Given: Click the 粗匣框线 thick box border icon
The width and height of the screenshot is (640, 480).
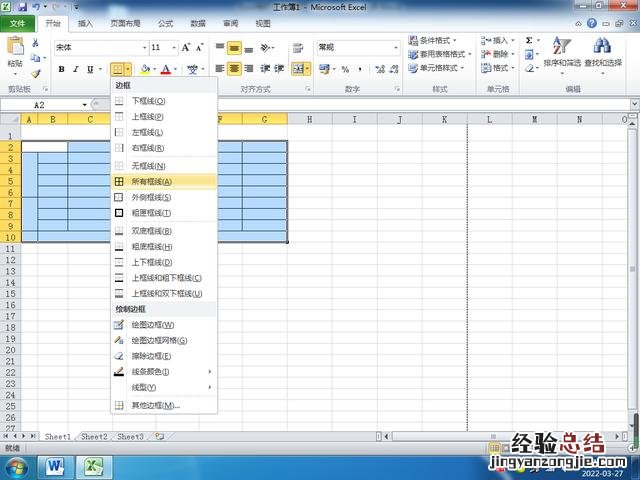Looking at the screenshot, I should [119, 213].
